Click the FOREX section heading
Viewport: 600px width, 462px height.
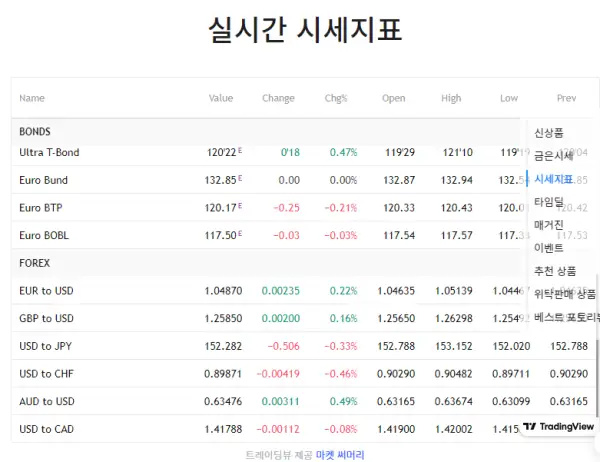tap(34, 263)
